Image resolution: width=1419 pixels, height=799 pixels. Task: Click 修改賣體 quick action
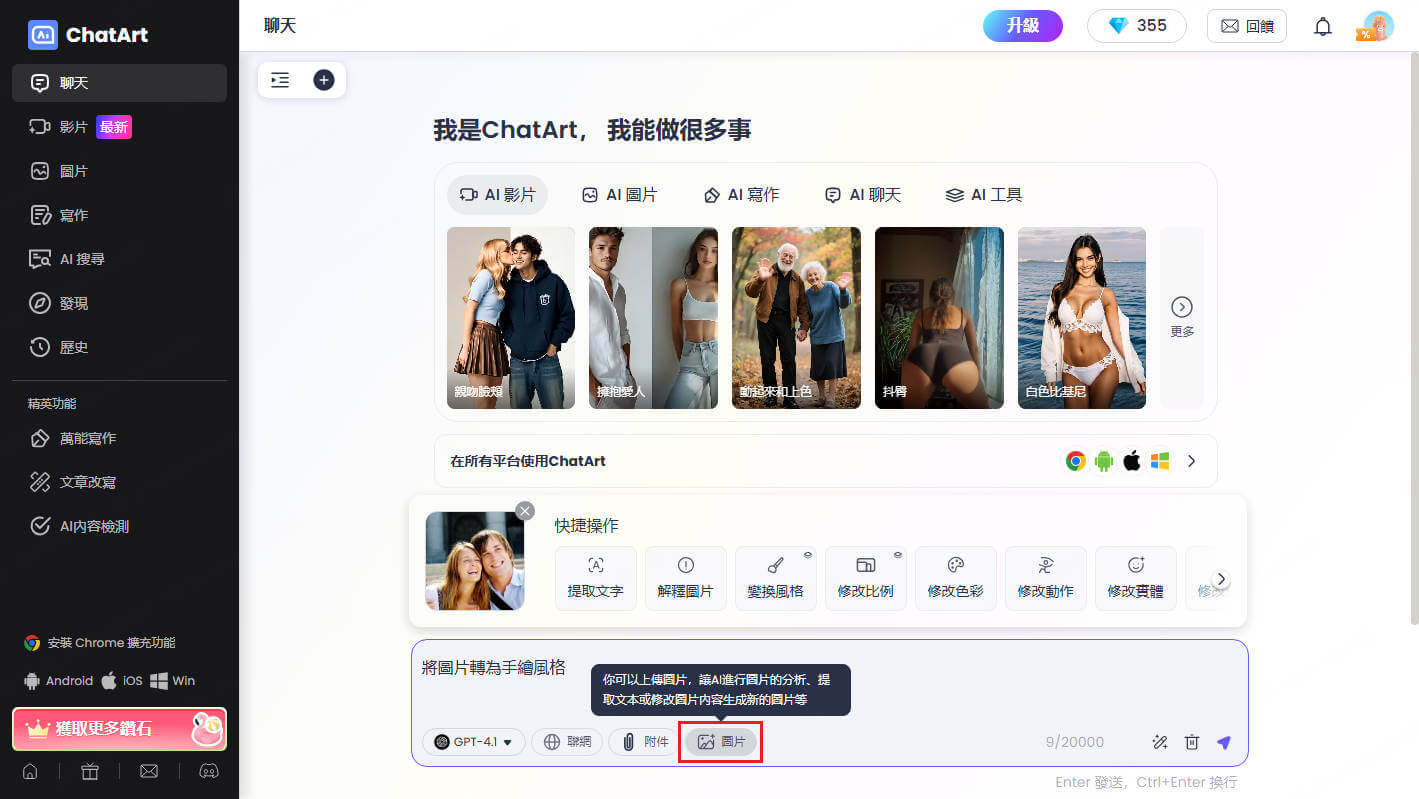tap(1136, 579)
